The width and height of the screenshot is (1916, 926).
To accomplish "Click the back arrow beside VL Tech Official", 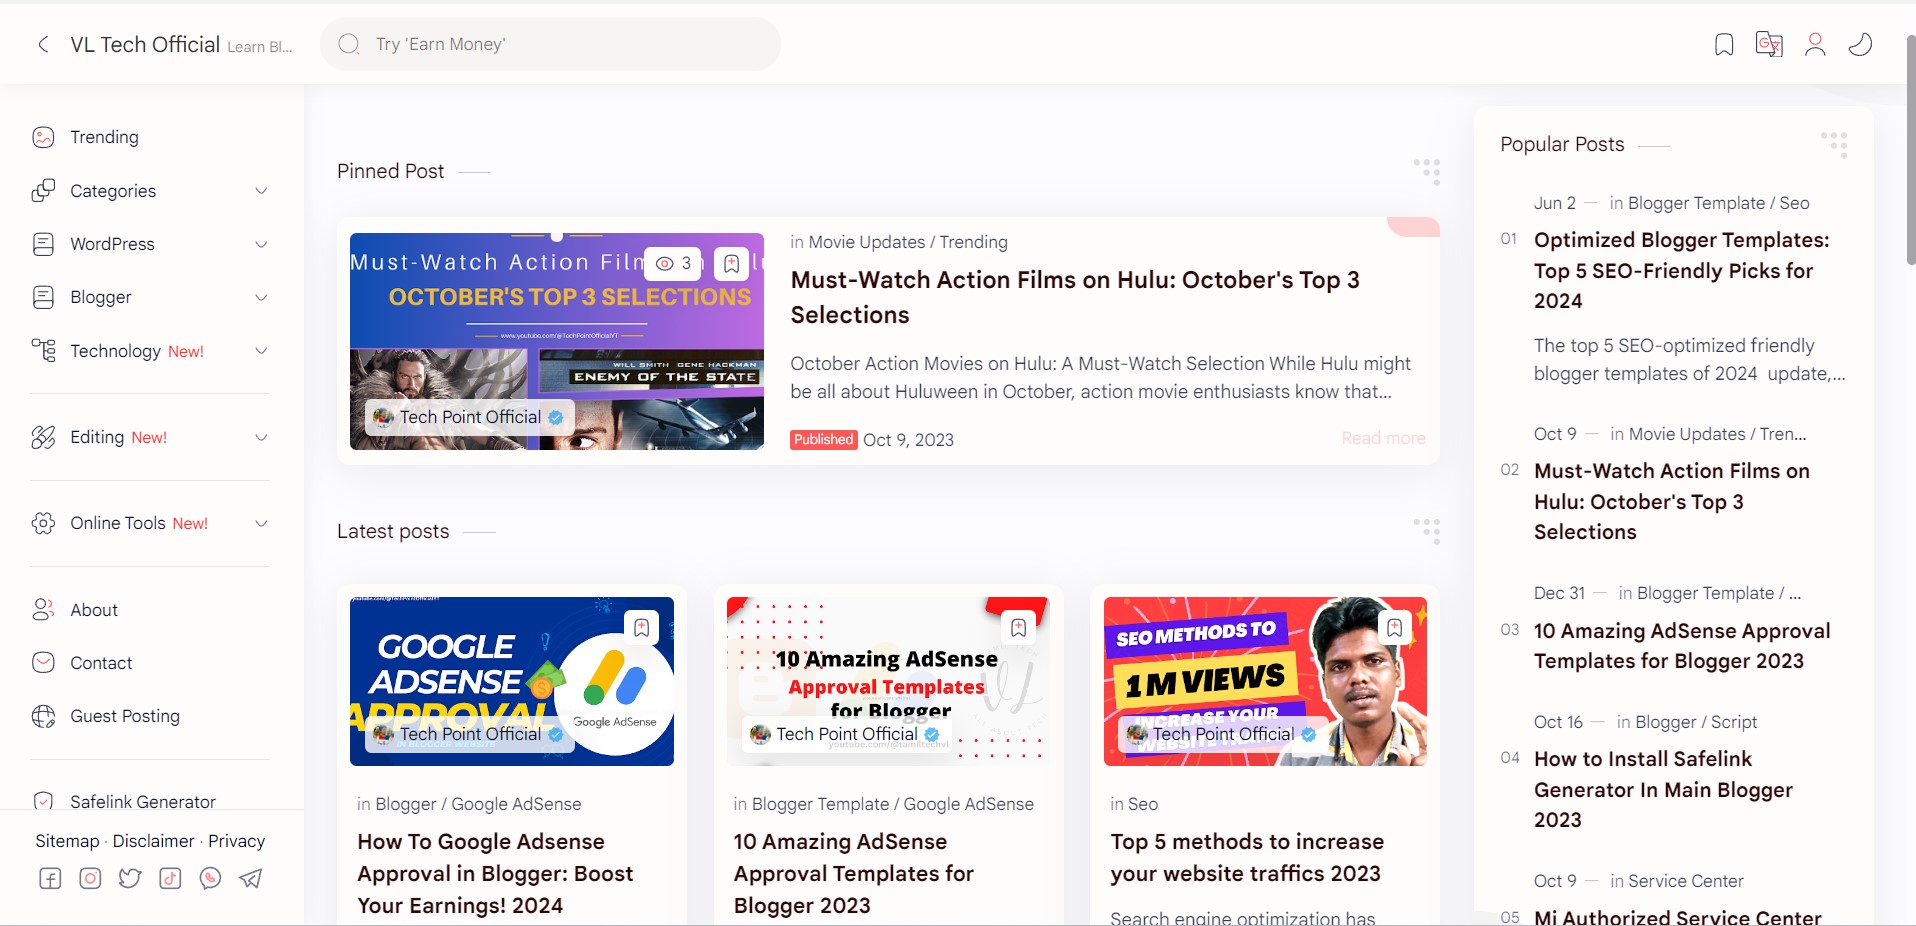I will (43, 44).
